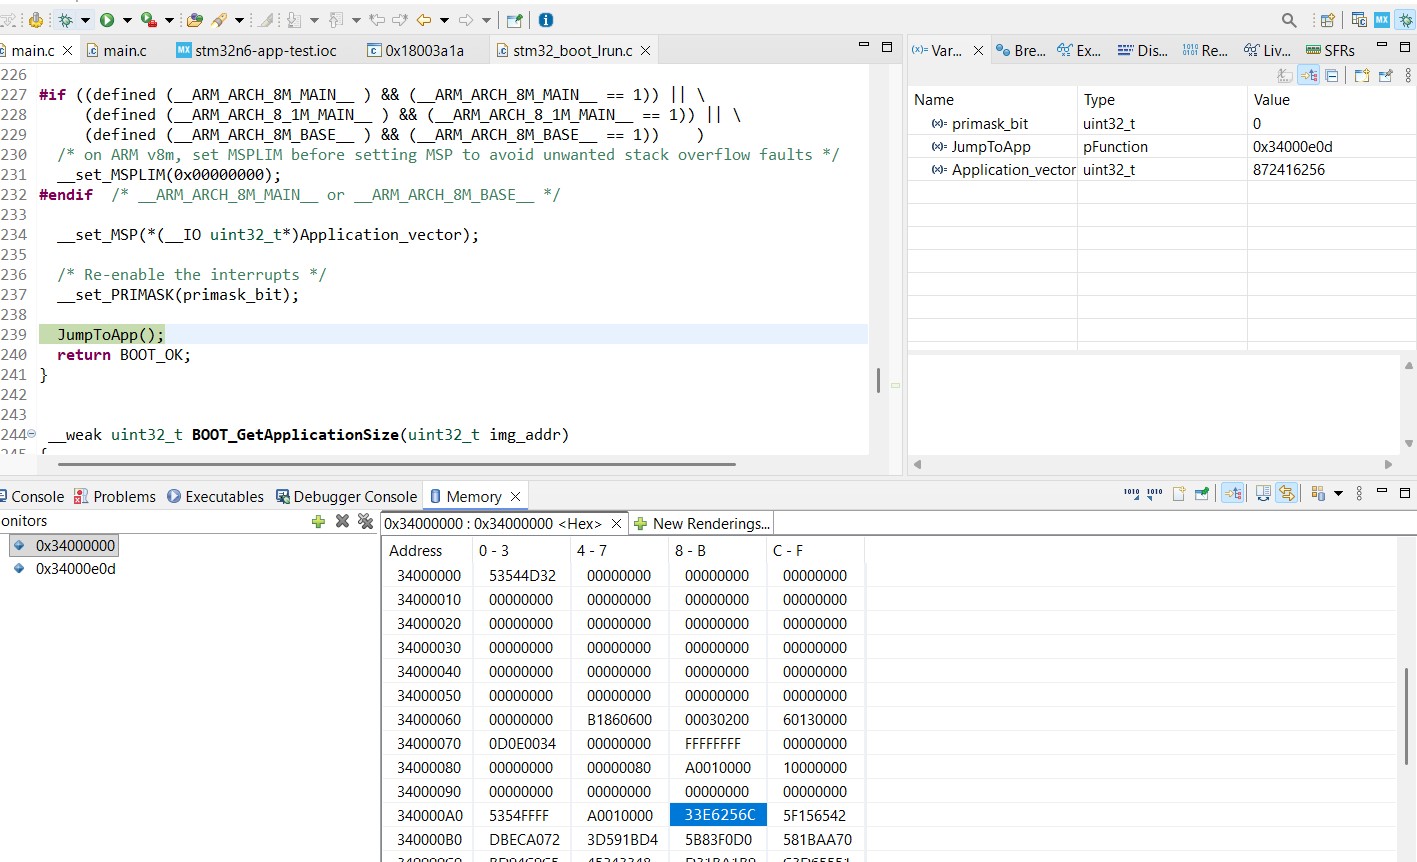Select the 0x34000e0d memory monitor
The image size is (1417, 862).
[75, 570]
